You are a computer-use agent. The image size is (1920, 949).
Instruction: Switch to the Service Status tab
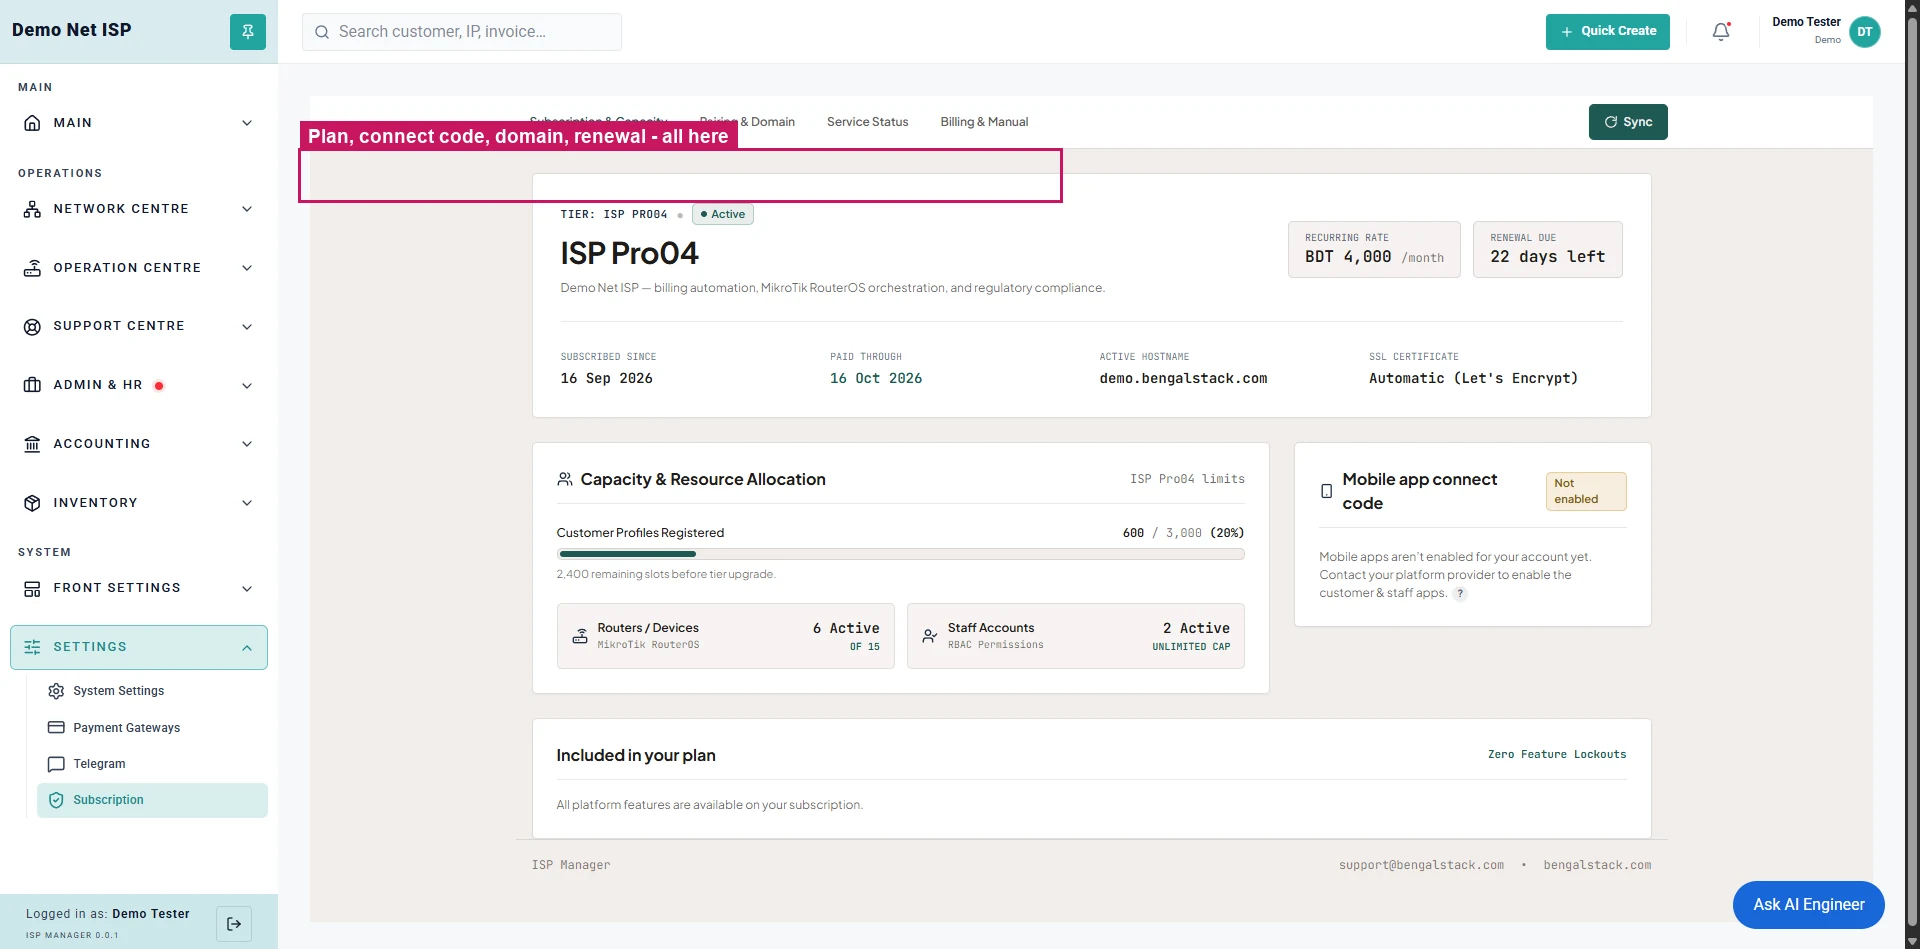click(867, 122)
